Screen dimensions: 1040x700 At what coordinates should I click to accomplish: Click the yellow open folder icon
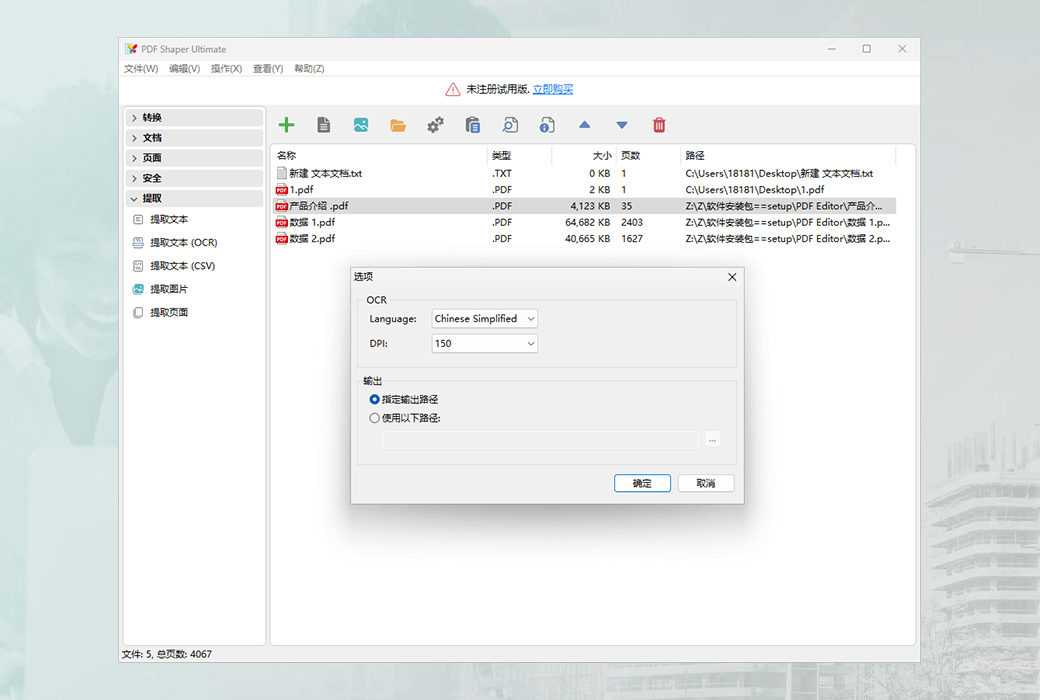[x=398, y=124]
